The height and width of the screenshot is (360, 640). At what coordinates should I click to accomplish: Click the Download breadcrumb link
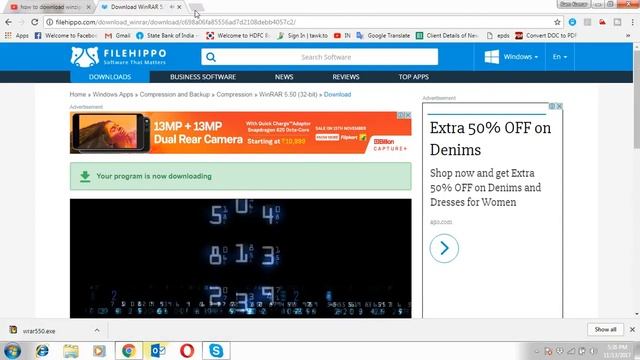(x=337, y=94)
